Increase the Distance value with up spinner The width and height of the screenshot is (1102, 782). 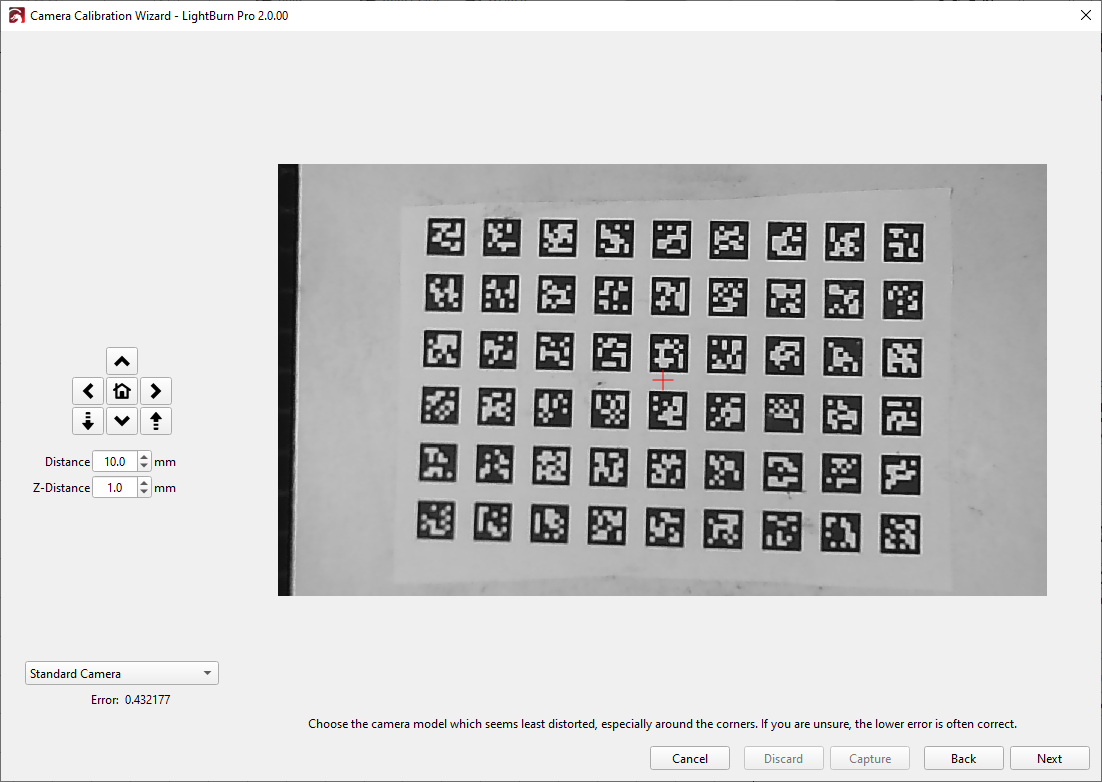144,457
